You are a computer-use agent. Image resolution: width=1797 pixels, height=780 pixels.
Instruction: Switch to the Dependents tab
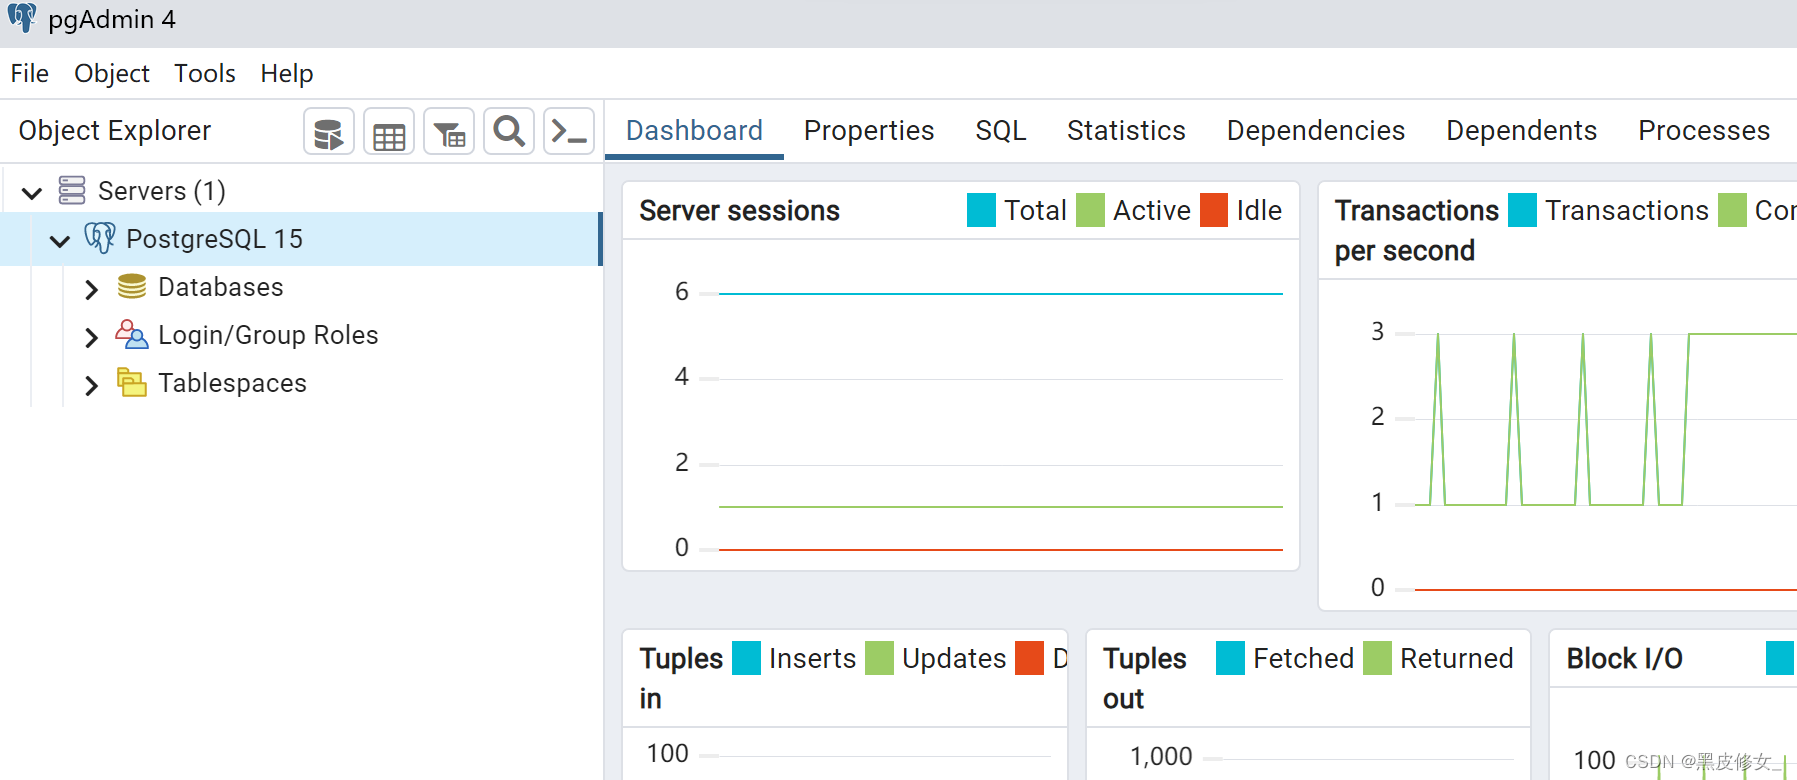(x=1521, y=130)
